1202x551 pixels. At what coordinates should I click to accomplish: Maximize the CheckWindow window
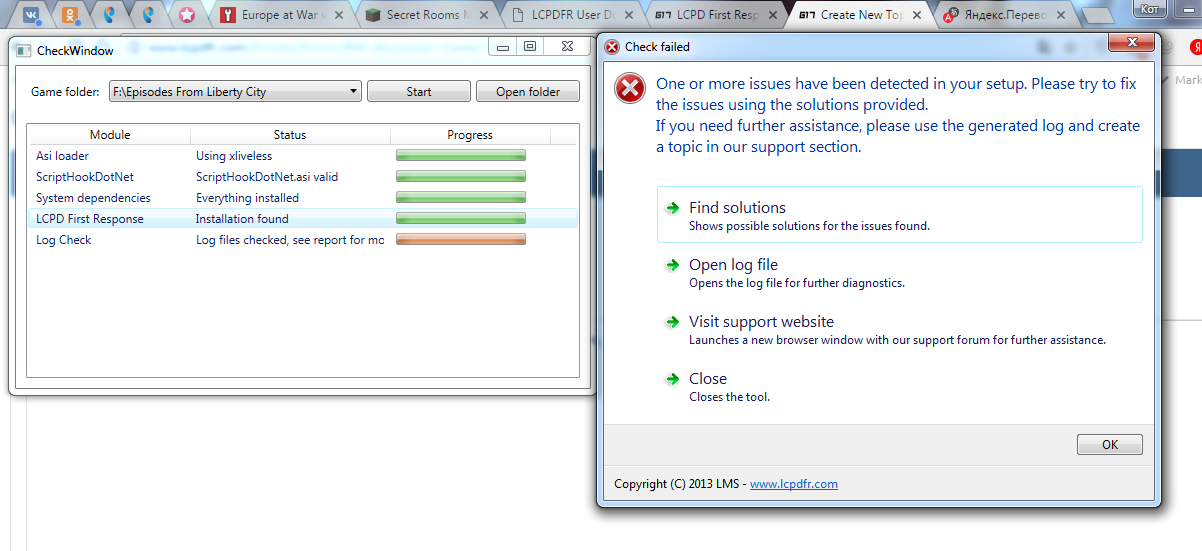(529, 47)
